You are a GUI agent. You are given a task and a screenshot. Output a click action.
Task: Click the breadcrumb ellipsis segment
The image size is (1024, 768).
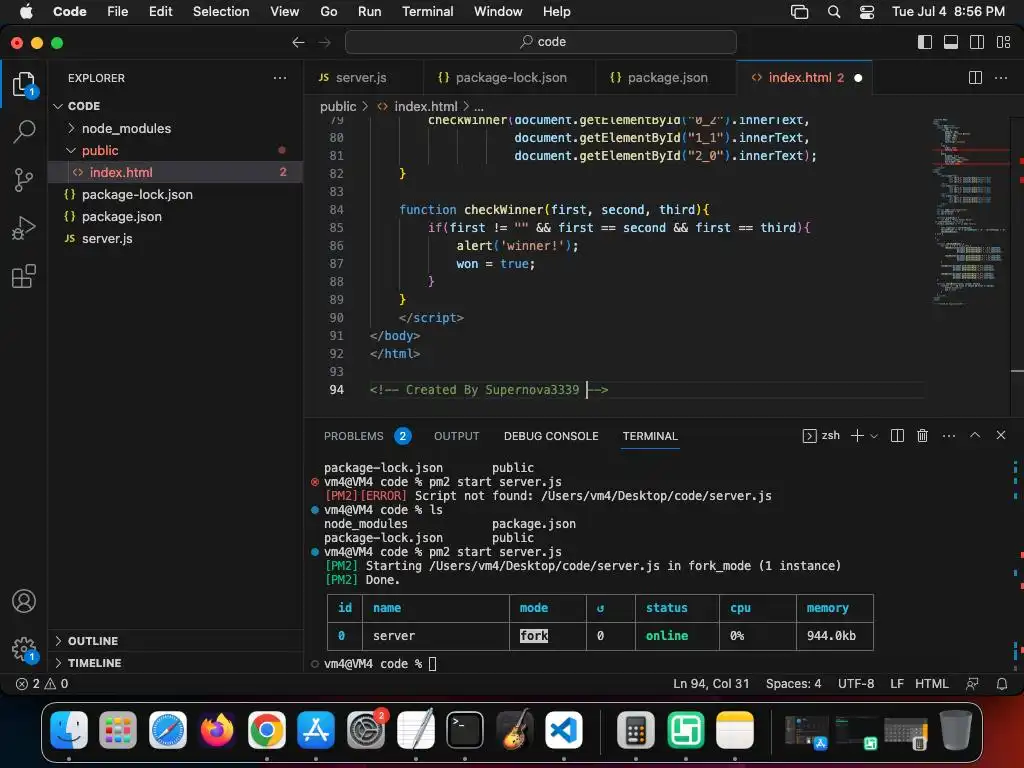point(479,106)
